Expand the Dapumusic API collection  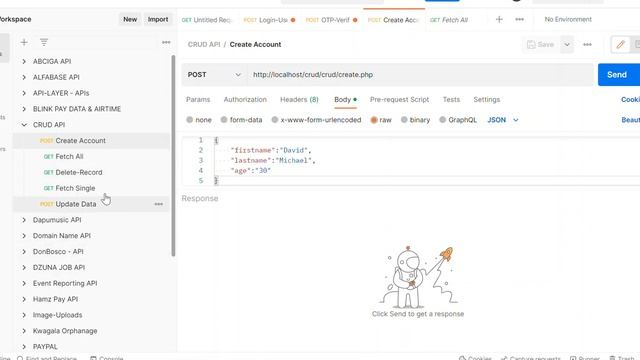(x=24, y=220)
